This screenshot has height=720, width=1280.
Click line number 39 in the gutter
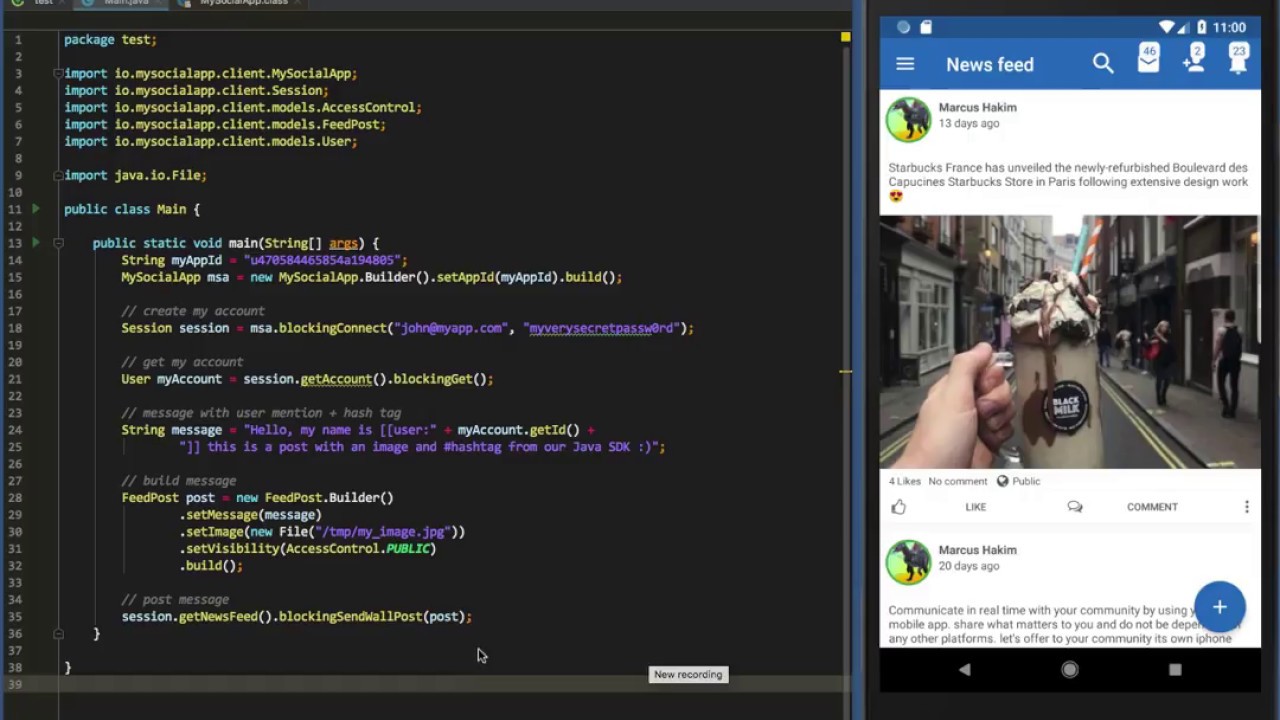[15, 684]
